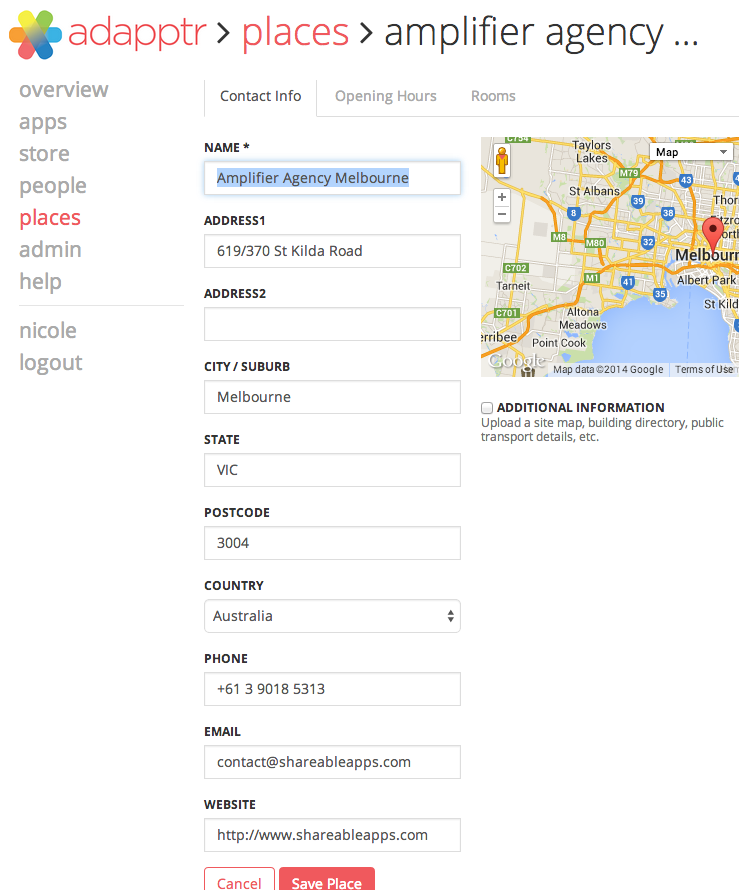Click the empty Address2 field

[x=332, y=324]
